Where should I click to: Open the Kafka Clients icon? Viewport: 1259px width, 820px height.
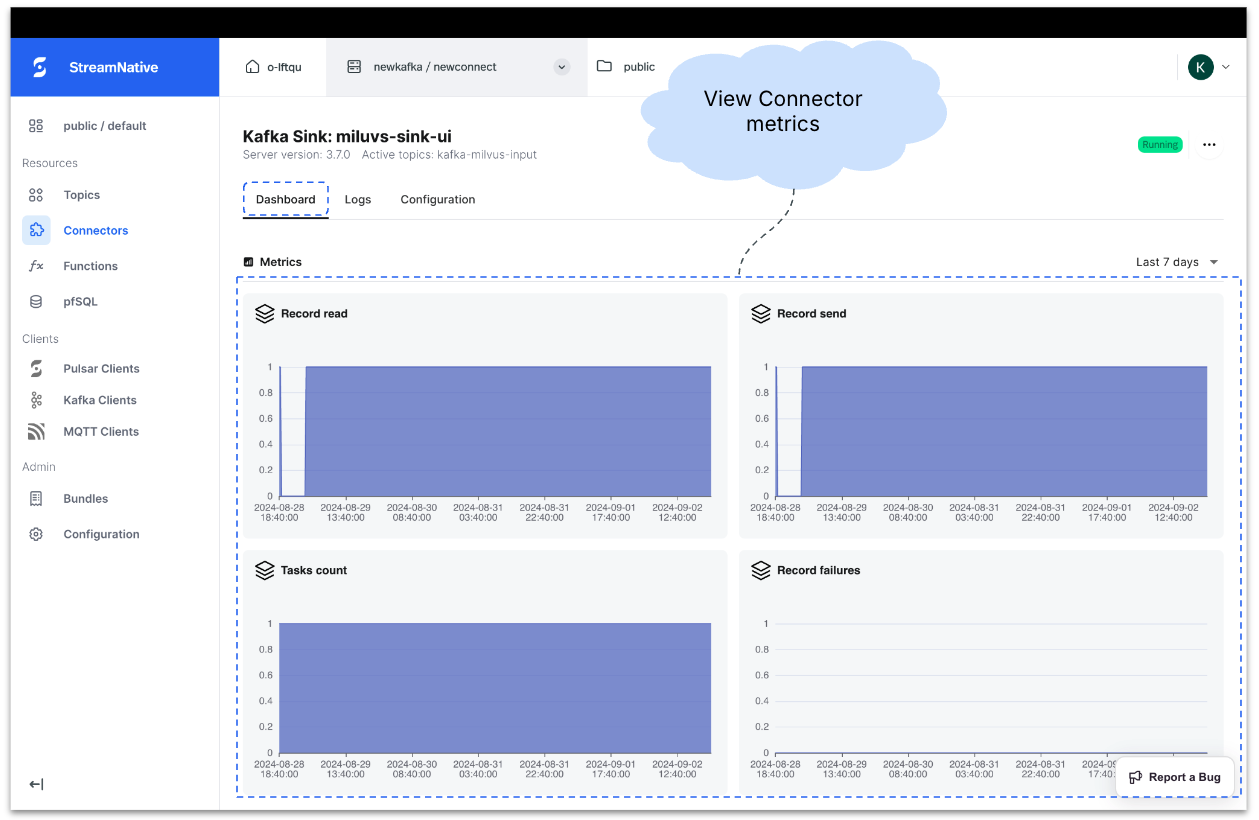(x=36, y=400)
